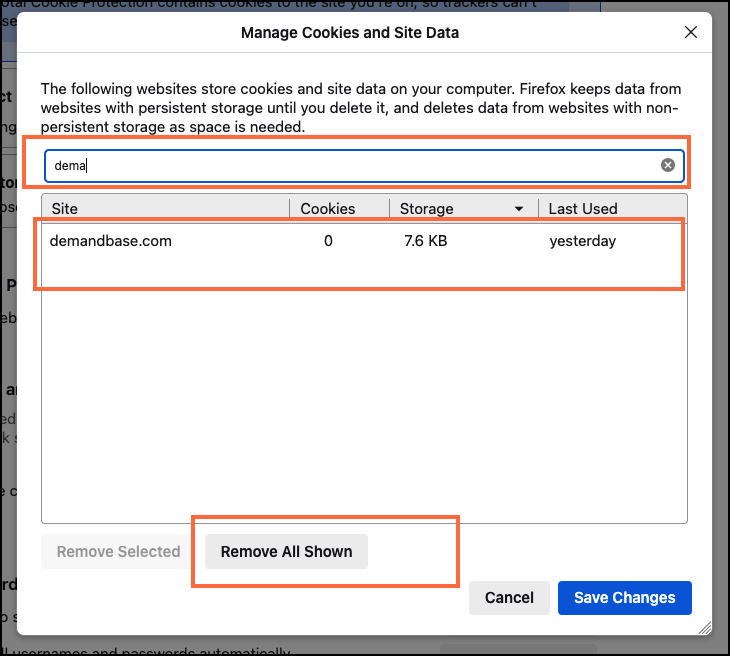Click the 'yesterday' last used cell
The height and width of the screenshot is (656, 730).
tap(582, 241)
